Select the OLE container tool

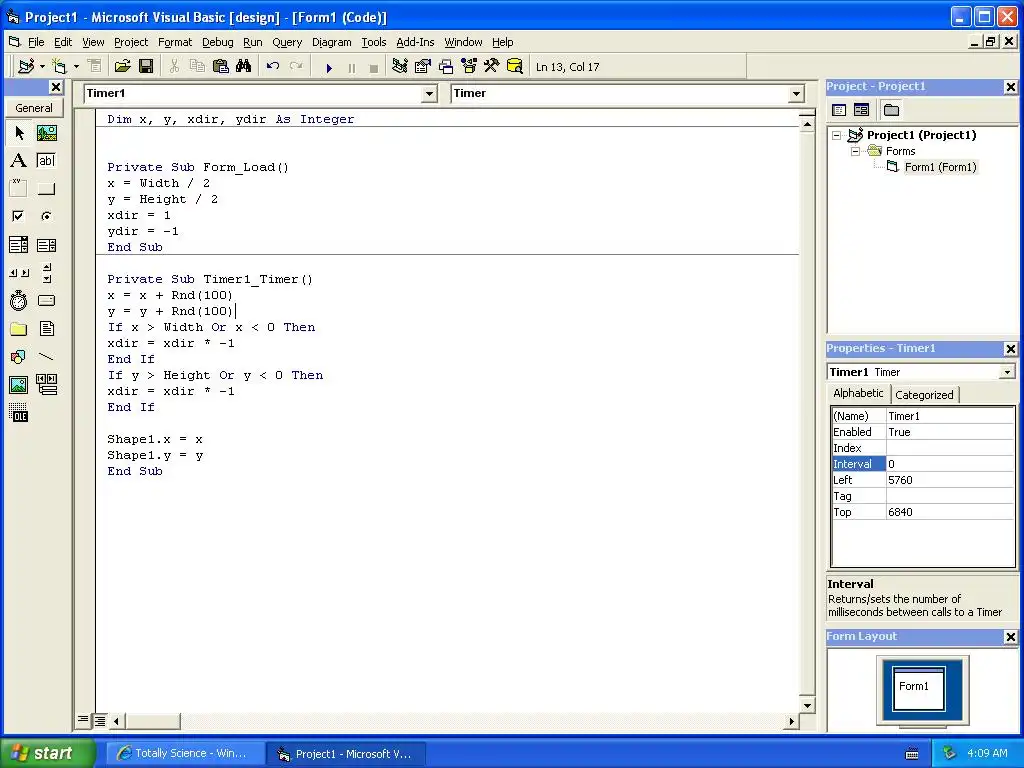(19, 413)
